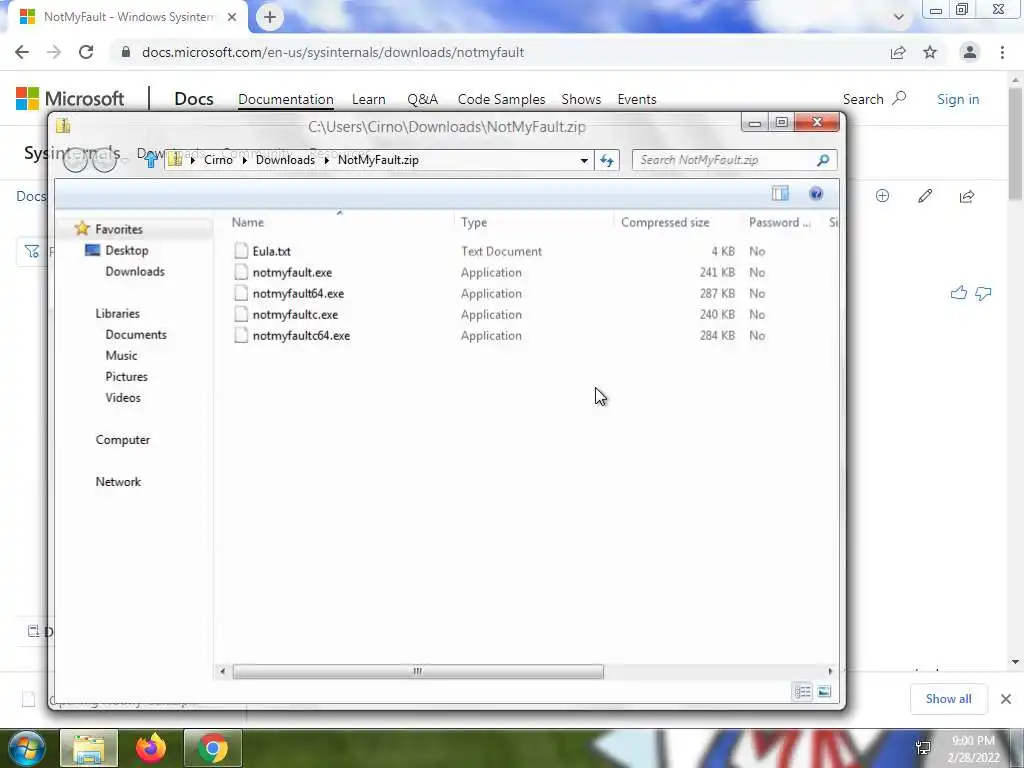
Task: Click the Explorer Forward button
Action: coord(104,160)
